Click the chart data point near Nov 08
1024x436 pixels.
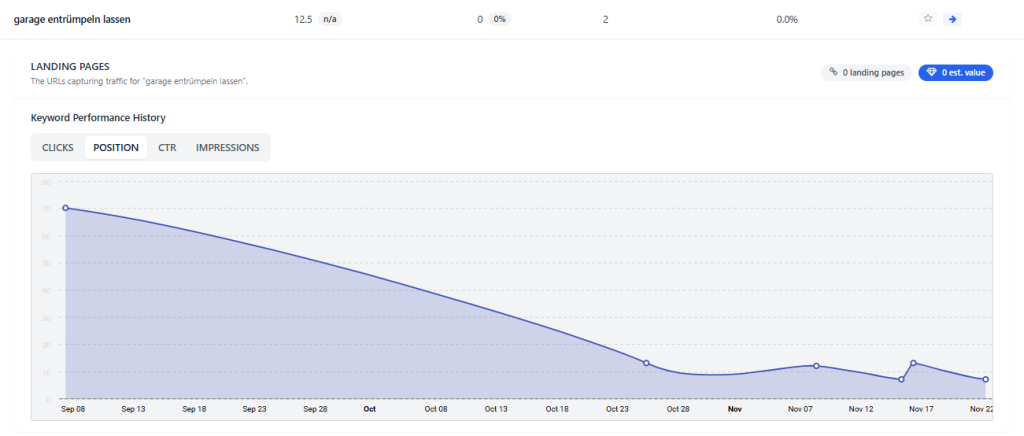(816, 366)
